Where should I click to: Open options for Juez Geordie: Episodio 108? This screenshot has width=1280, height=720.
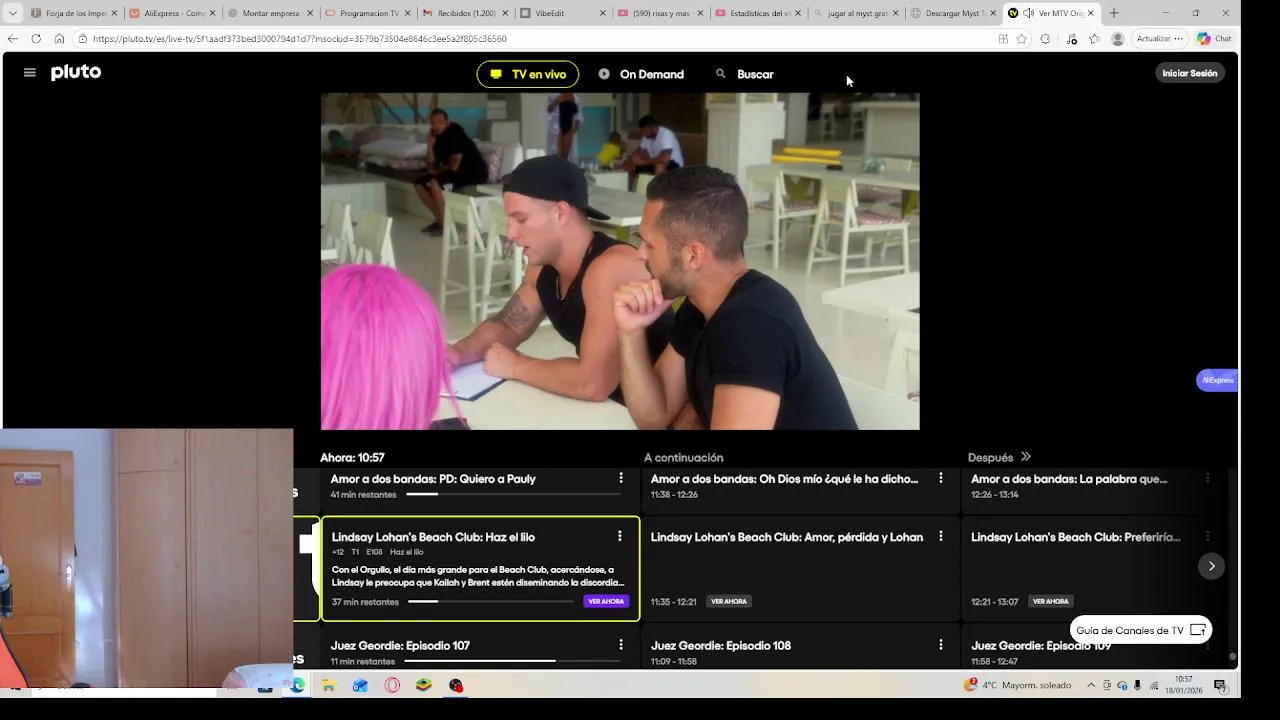click(x=940, y=645)
